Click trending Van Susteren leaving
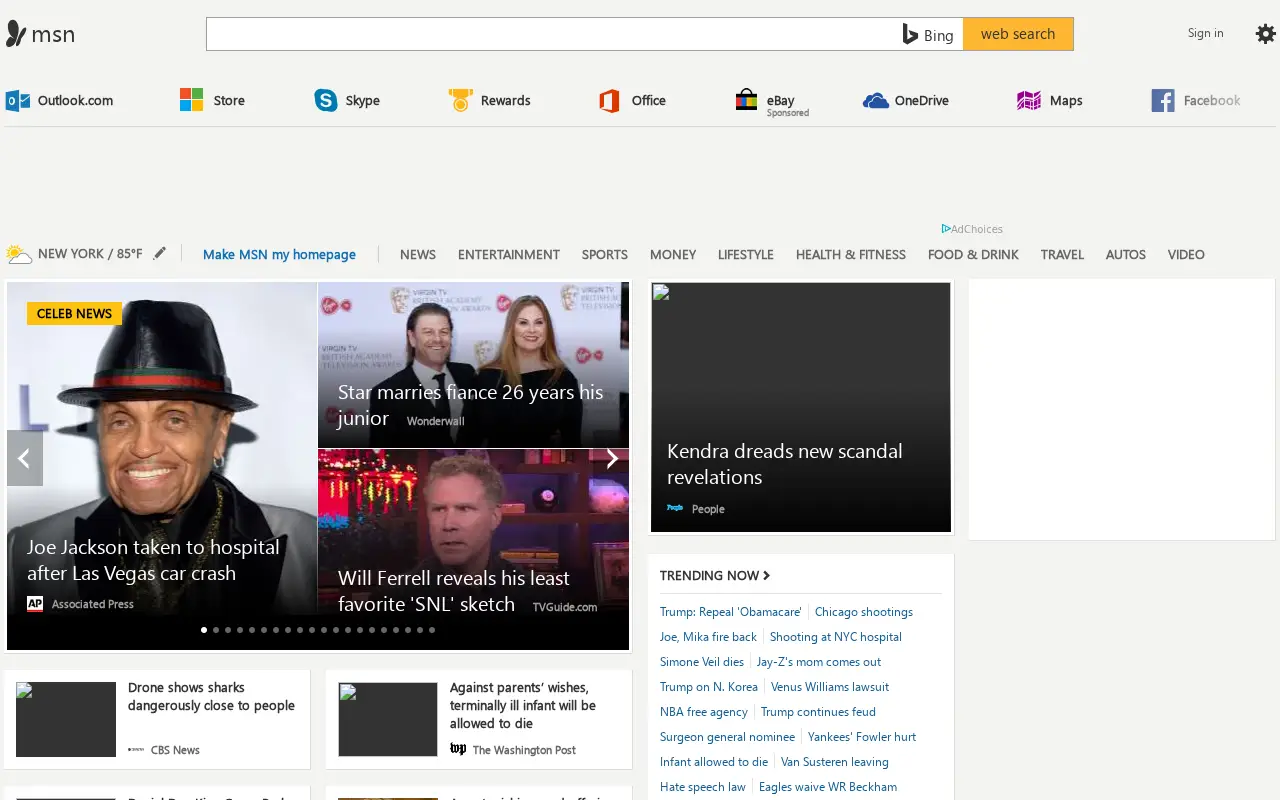The height and width of the screenshot is (800, 1280). [x=835, y=761]
